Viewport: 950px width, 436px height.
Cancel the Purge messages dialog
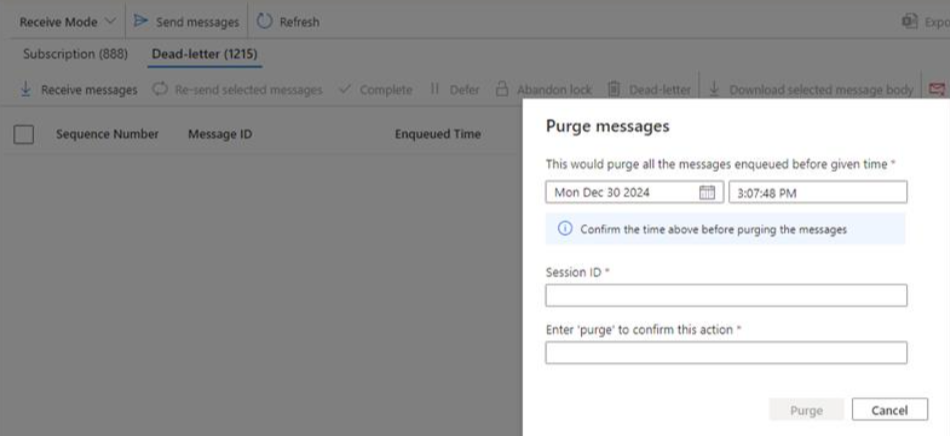pyautogui.click(x=889, y=409)
